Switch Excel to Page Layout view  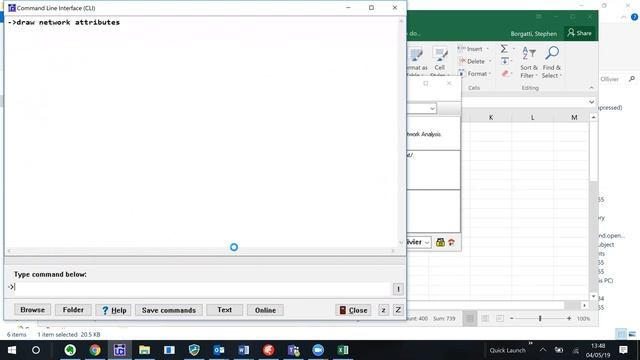(485, 318)
